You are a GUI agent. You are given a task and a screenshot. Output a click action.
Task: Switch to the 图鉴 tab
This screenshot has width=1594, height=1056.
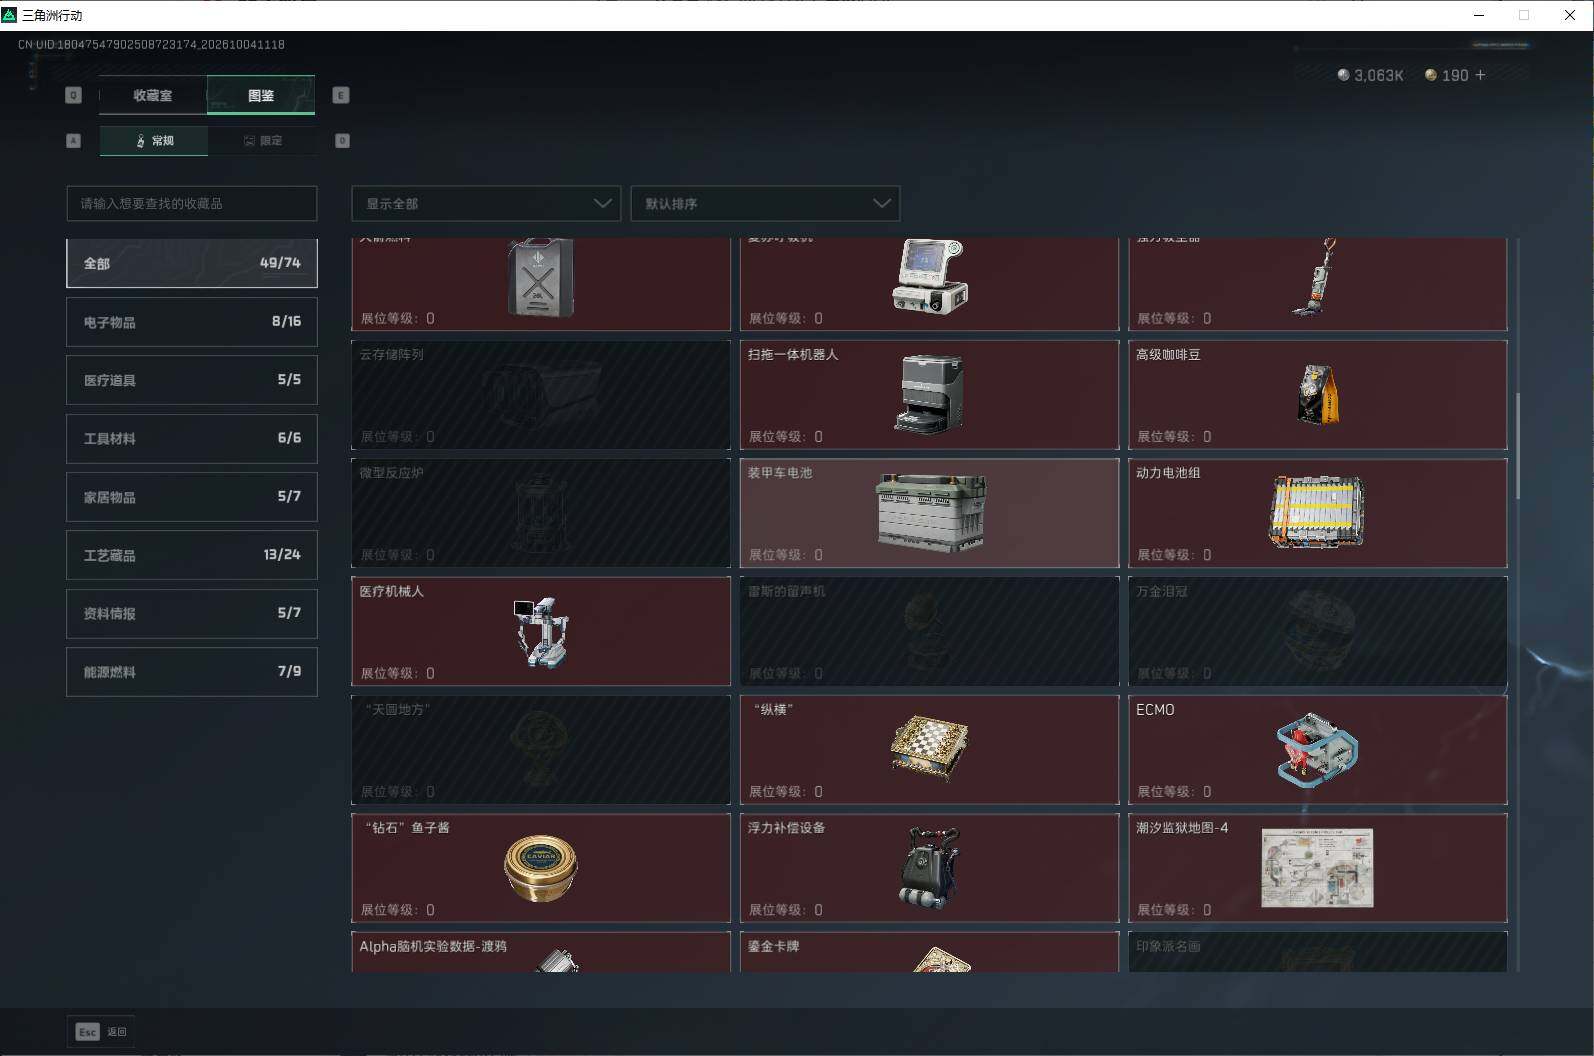tap(261, 95)
